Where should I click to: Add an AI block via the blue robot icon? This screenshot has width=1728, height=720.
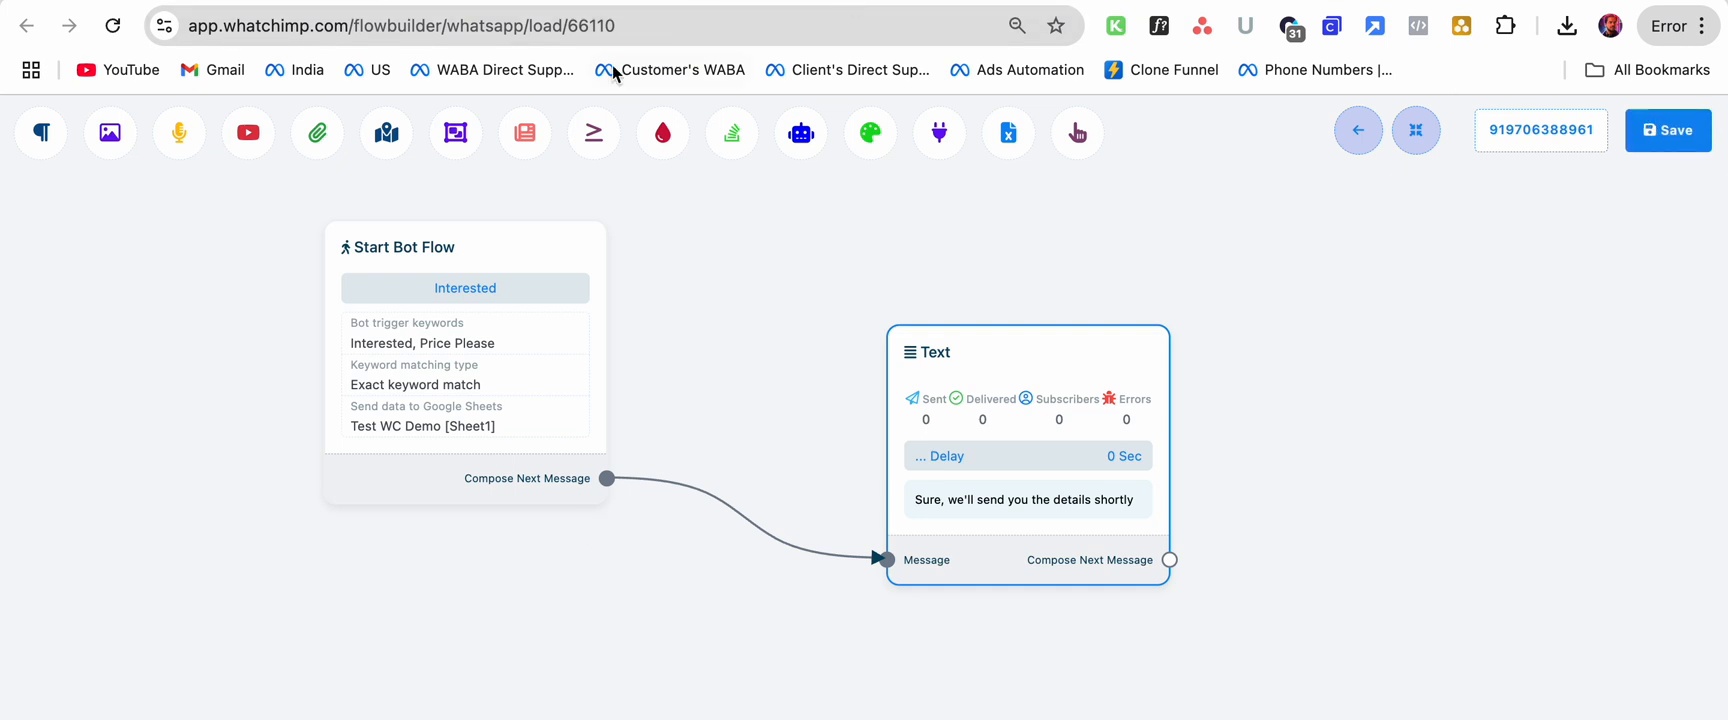click(801, 133)
